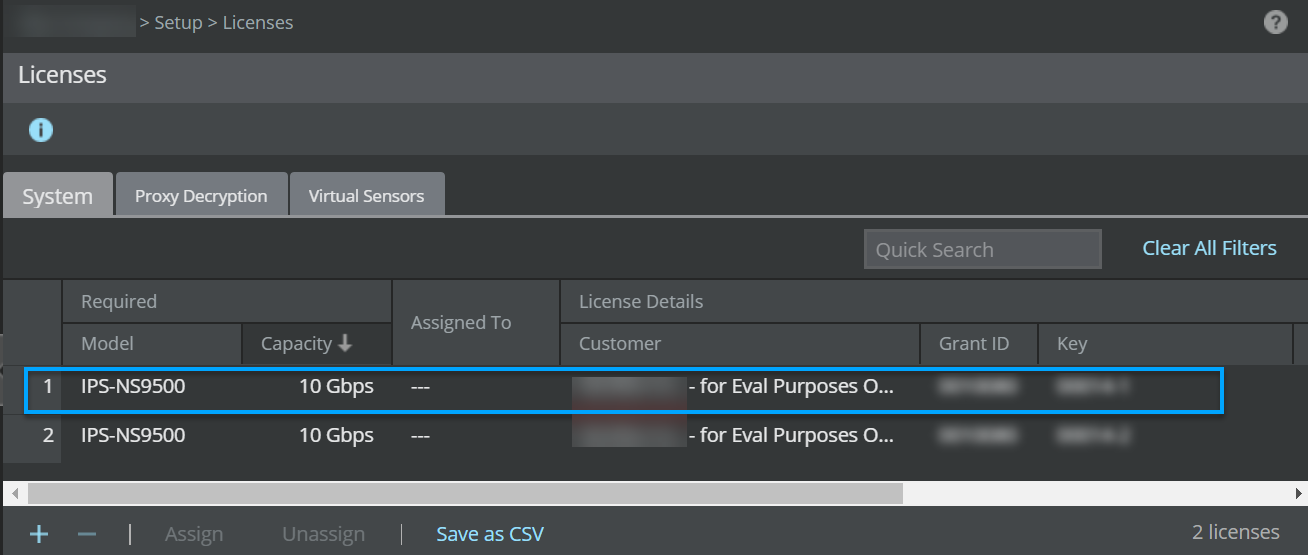Switch to the System tab

click(57, 196)
